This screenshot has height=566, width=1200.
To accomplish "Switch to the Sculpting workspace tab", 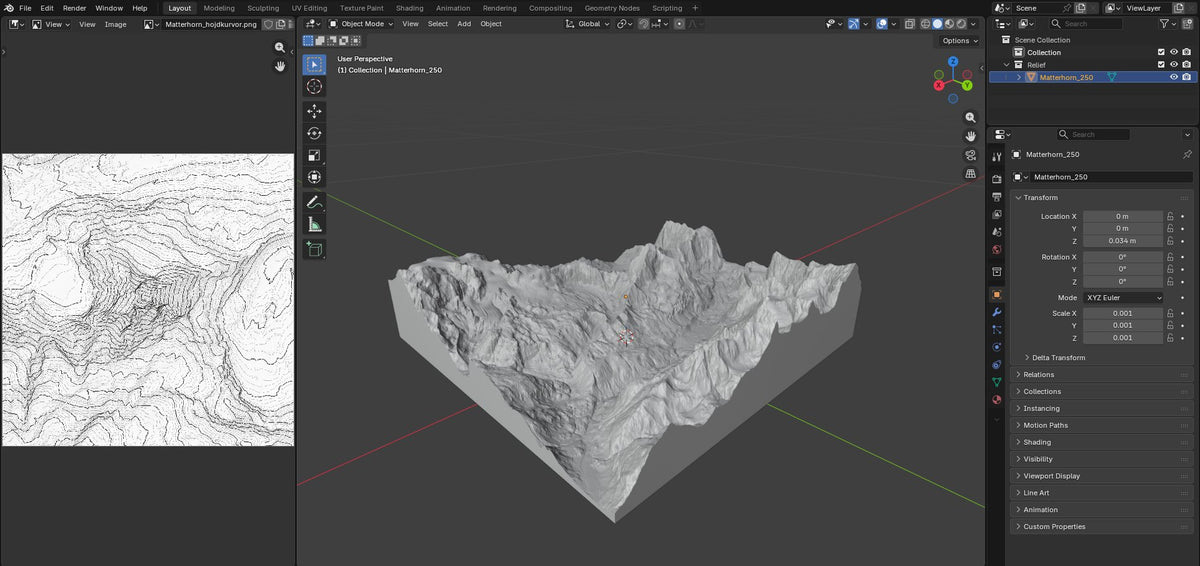I will coord(263,8).
